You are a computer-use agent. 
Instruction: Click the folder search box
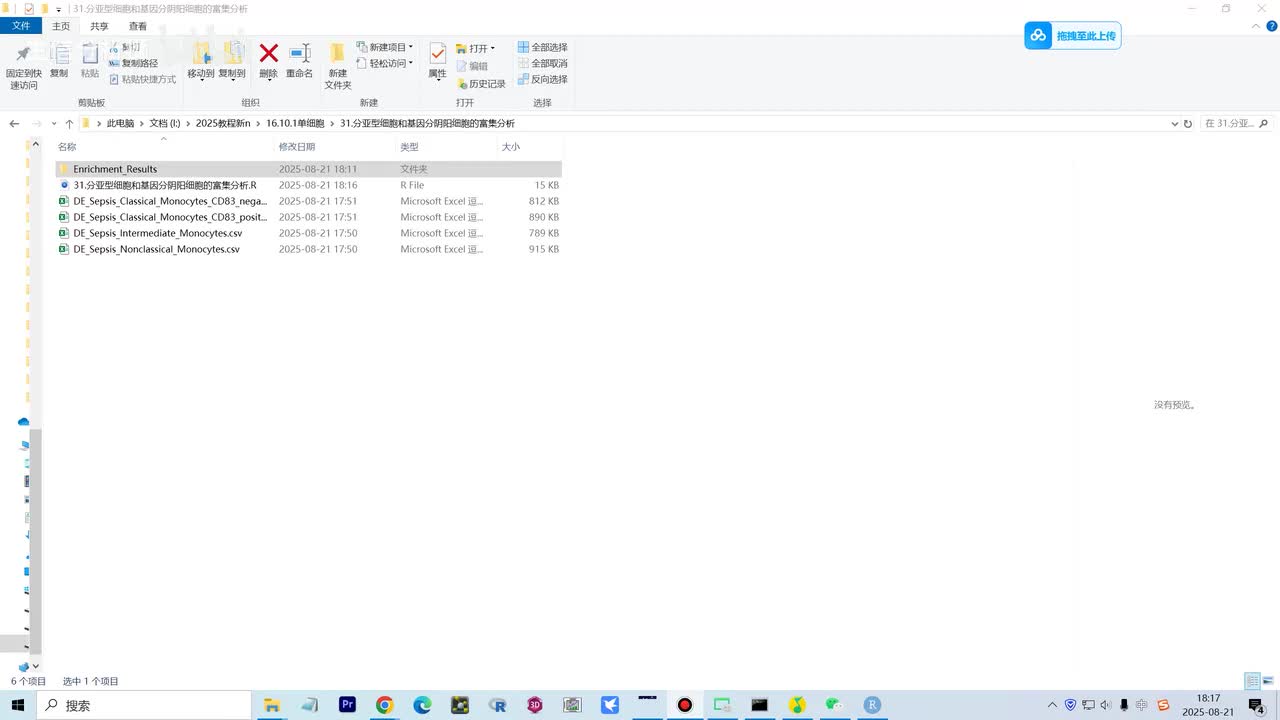(x=1236, y=124)
